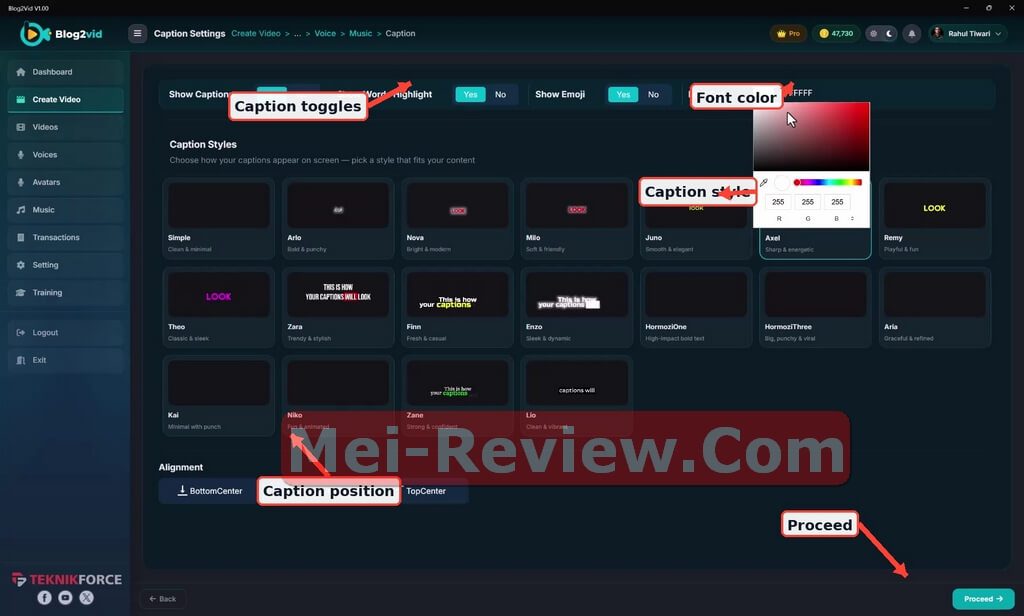1024x616 pixels.
Task: Set Word Highlight to No
Action: [x=500, y=95]
